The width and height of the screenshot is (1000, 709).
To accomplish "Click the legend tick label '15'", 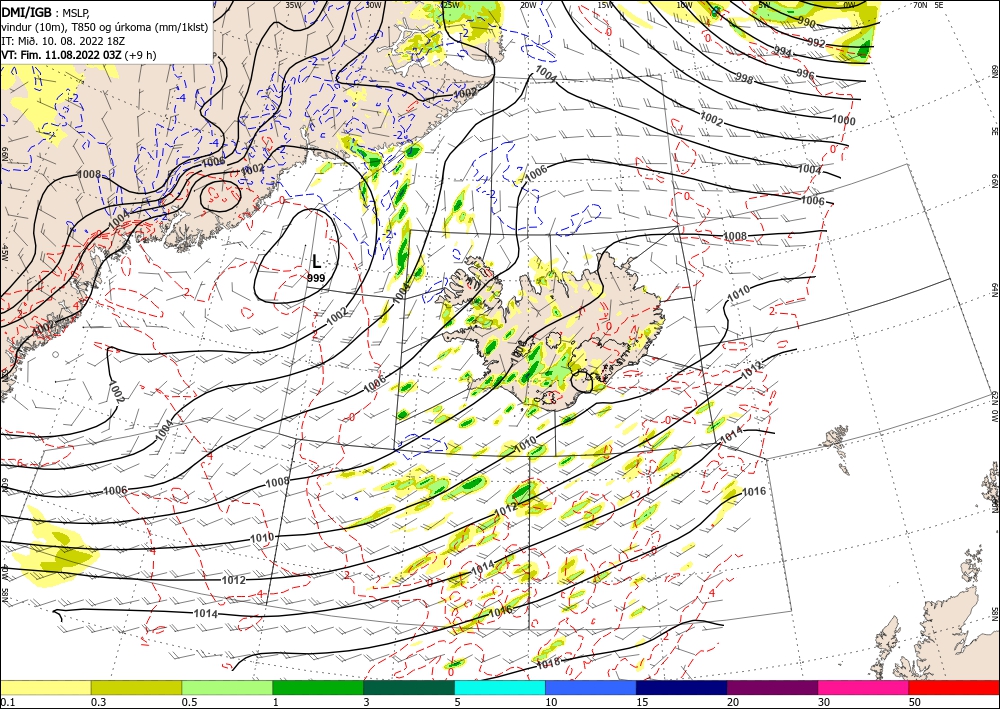I will pyautogui.click(x=642, y=702).
